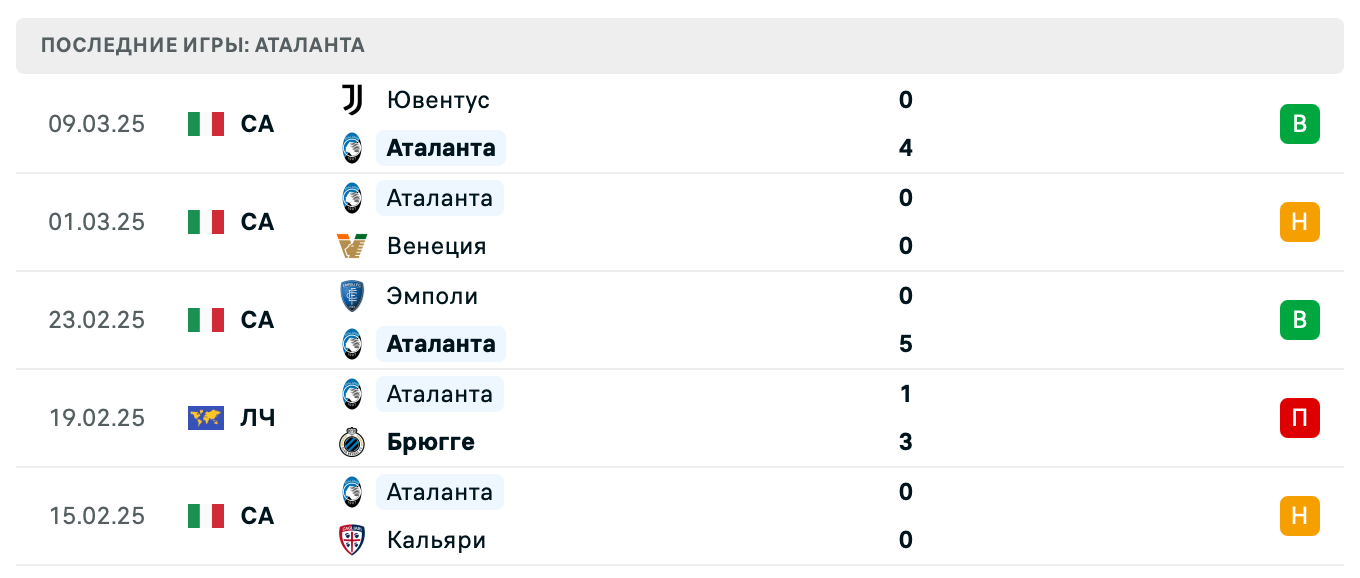Click Italy flag beside 09.03.25 match
1360x578 pixels.
coord(206,124)
